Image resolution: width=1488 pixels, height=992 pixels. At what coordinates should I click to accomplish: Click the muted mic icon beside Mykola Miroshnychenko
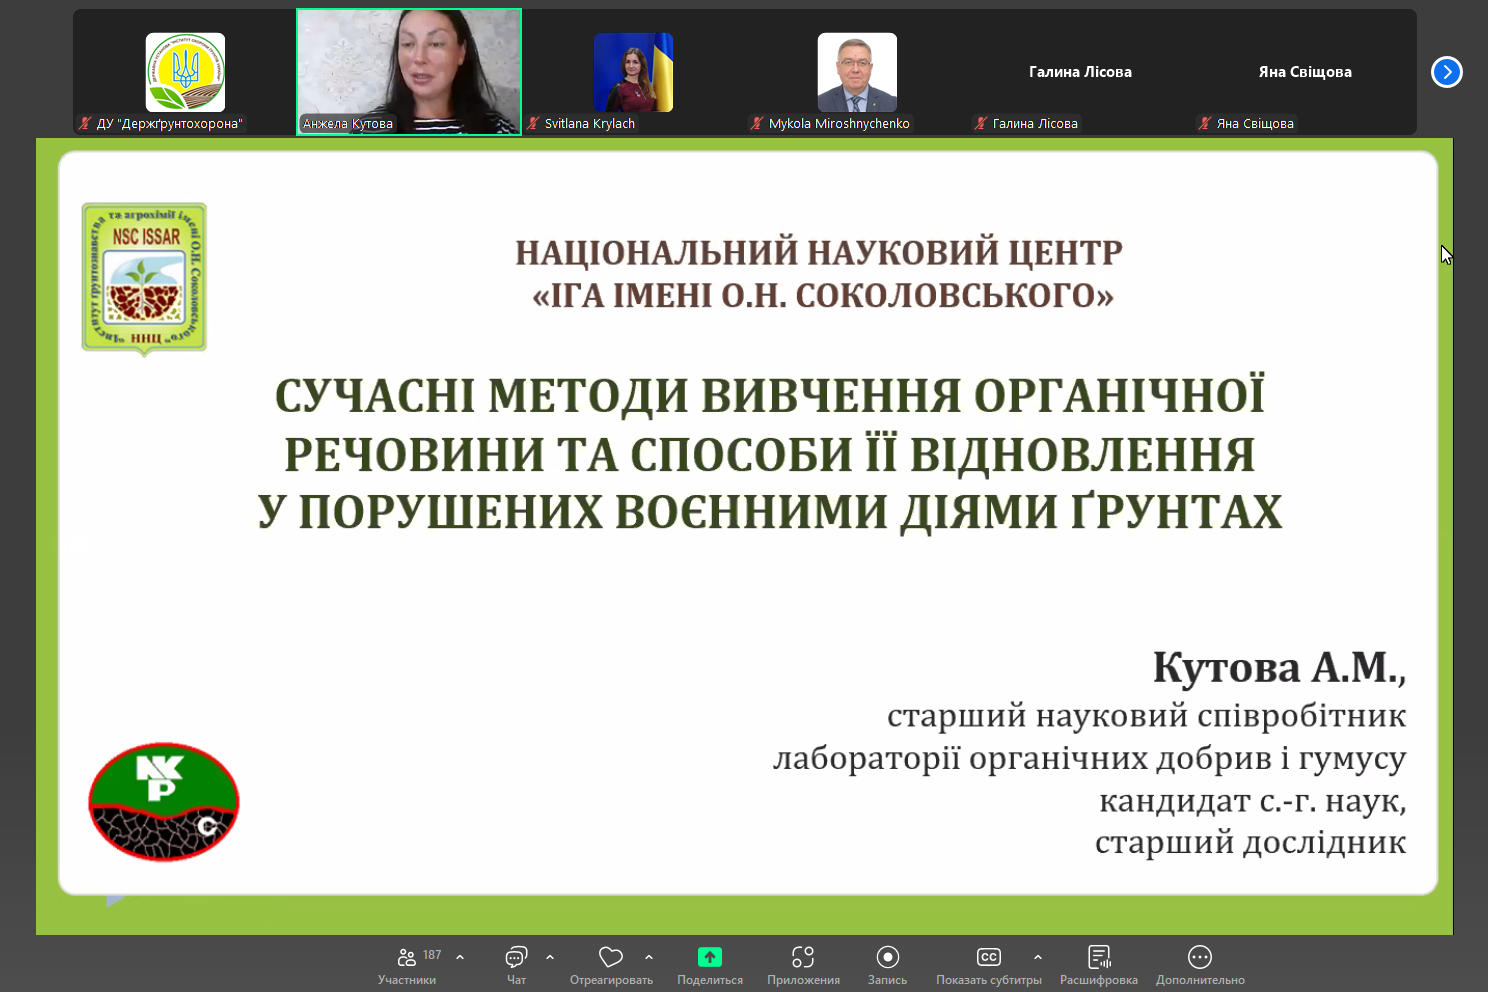pyautogui.click(x=757, y=124)
